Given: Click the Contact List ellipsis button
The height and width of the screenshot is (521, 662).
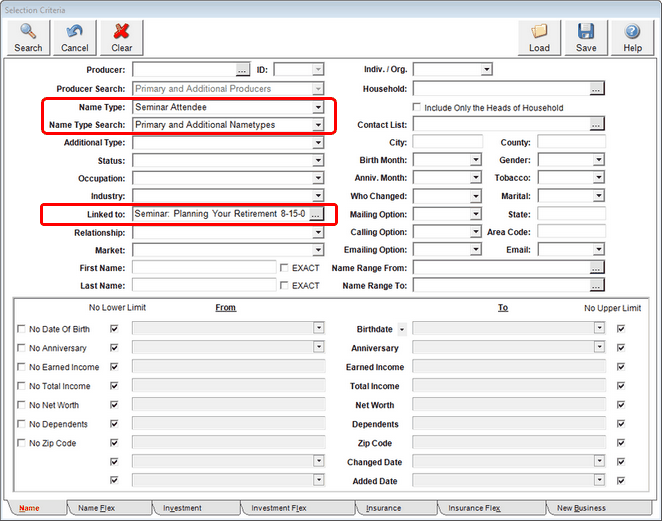Looking at the screenshot, I should pyautogui.click(x=597, y=125).
